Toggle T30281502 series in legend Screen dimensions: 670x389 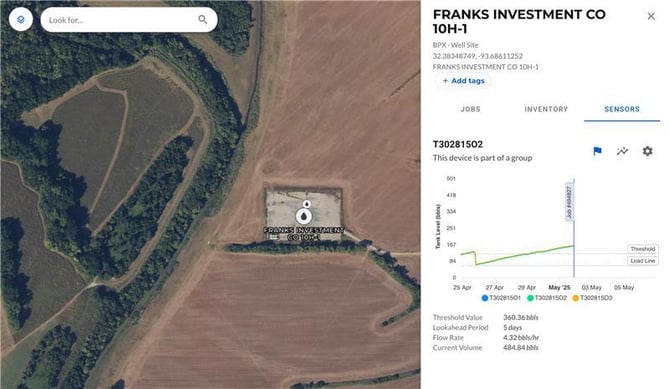[547, 298]
